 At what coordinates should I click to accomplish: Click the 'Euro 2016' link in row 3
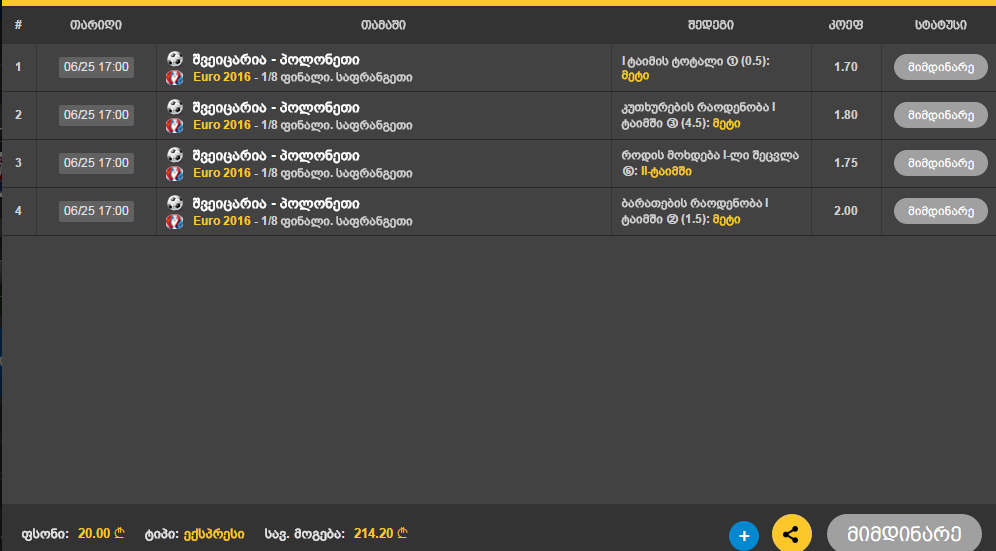(x=222, y=173)
